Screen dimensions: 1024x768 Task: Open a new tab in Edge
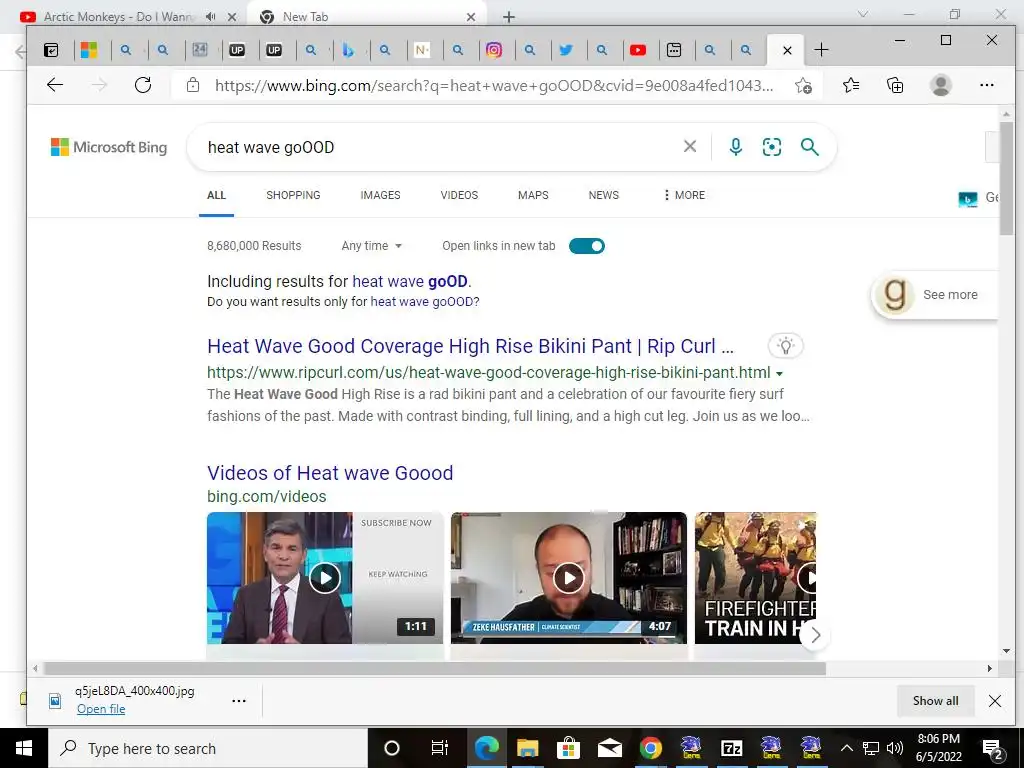pos(822,50)
